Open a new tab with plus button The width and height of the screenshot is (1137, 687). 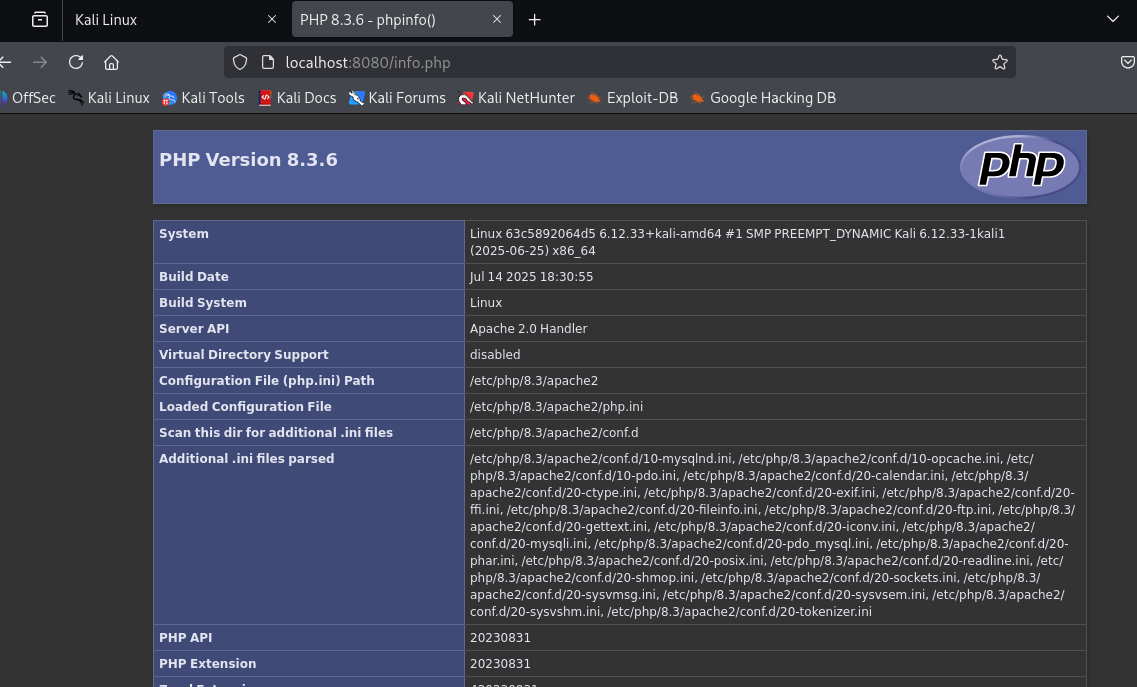coord(534,20)
